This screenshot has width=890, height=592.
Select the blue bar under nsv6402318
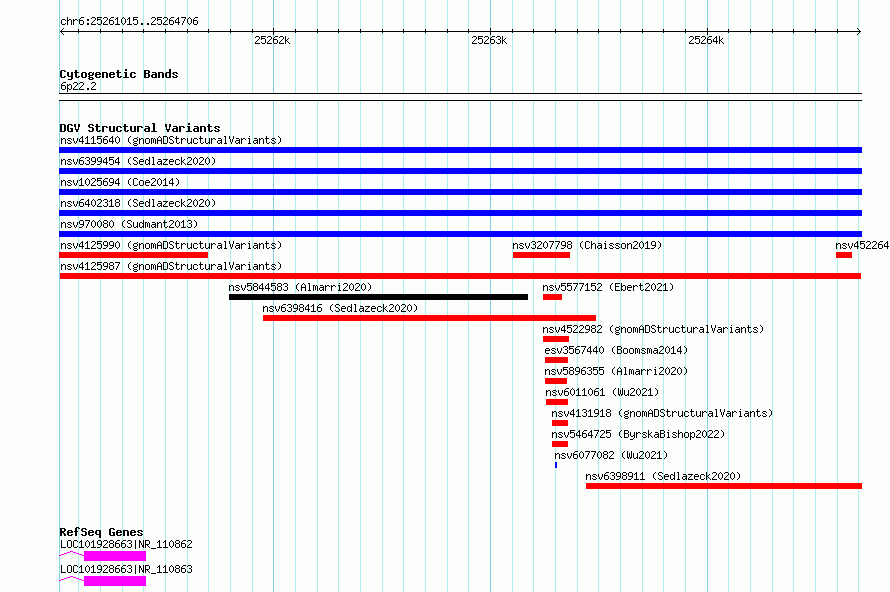tap(460, 213)
